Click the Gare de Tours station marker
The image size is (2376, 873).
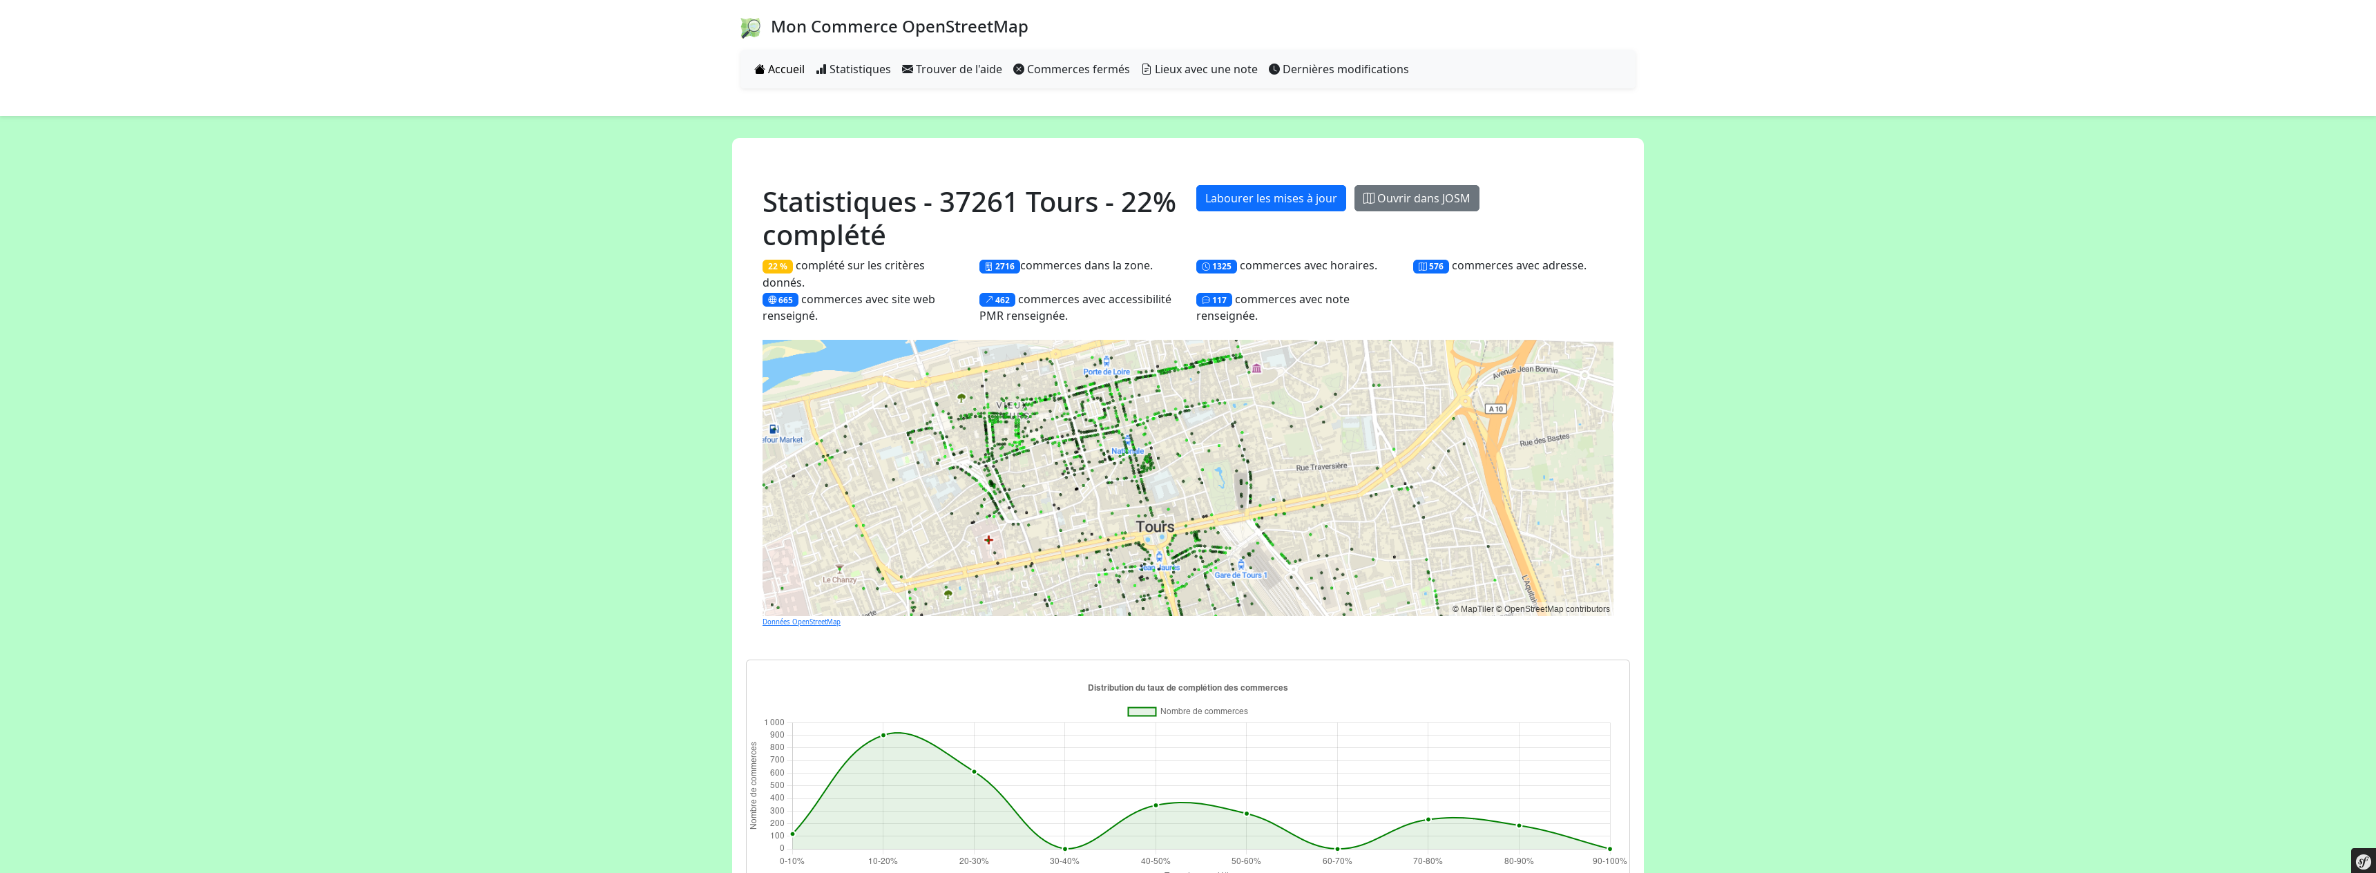click(1241, 565)
